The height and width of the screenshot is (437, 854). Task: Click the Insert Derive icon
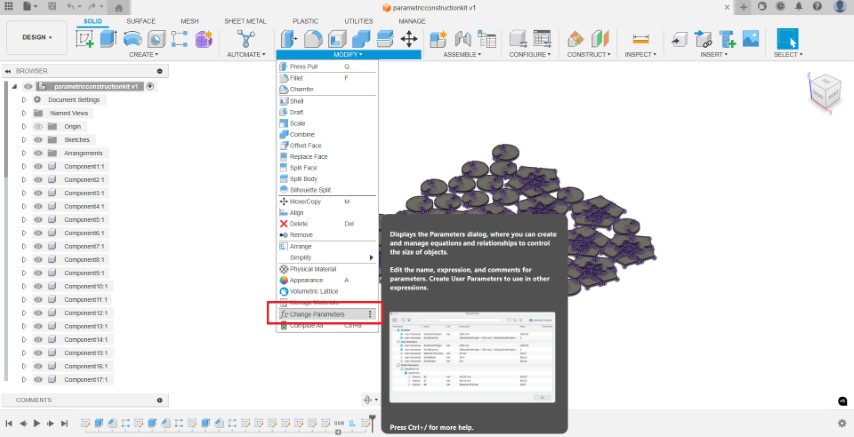tap(703, 39)
